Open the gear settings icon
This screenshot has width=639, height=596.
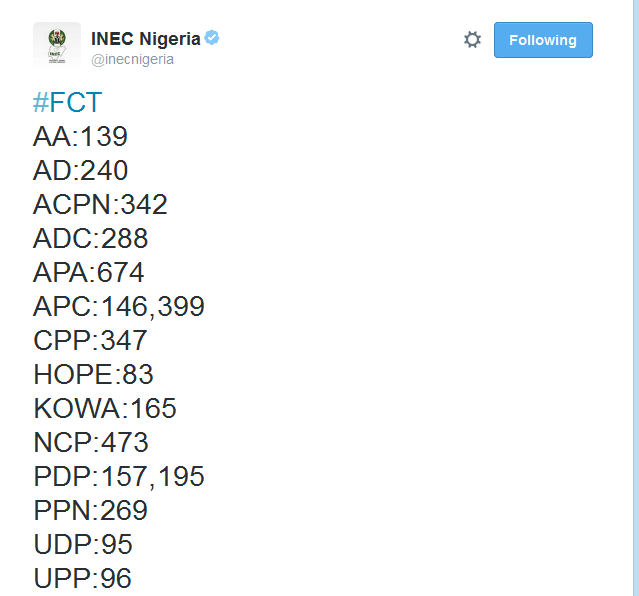[x=472, y=40]
